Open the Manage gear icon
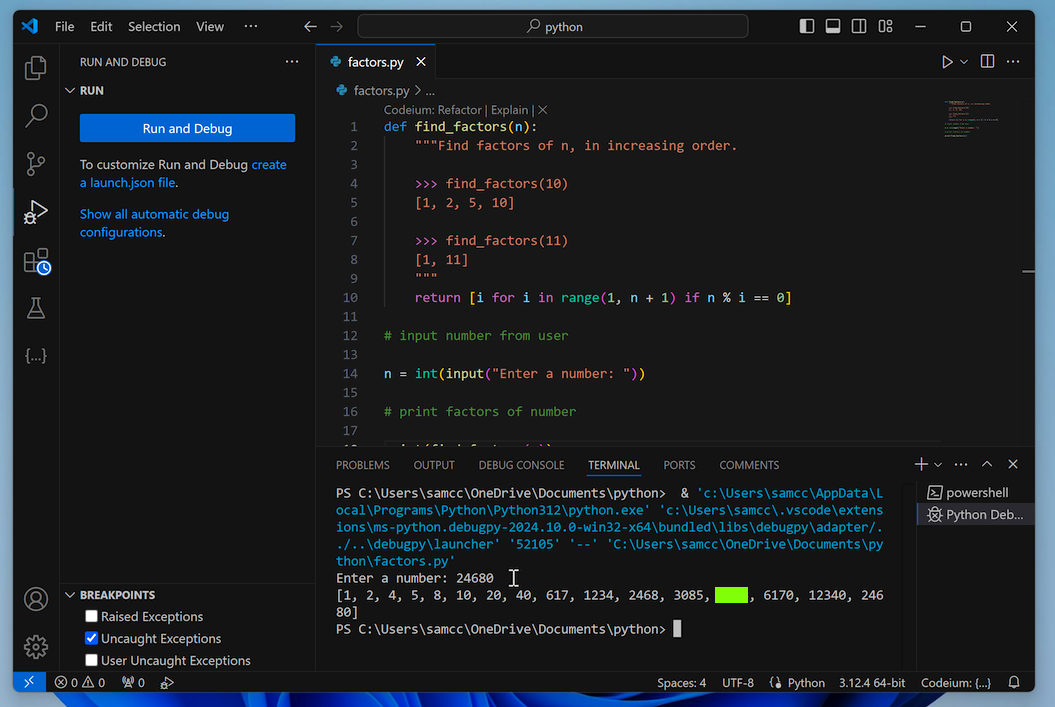This screenshot has height=707, width=1055. tap(36, 646)
